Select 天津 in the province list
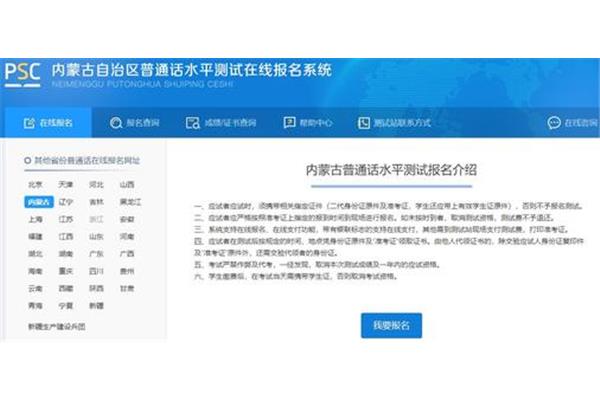This screenshot has height=400, width=600. tap(66, 184)
